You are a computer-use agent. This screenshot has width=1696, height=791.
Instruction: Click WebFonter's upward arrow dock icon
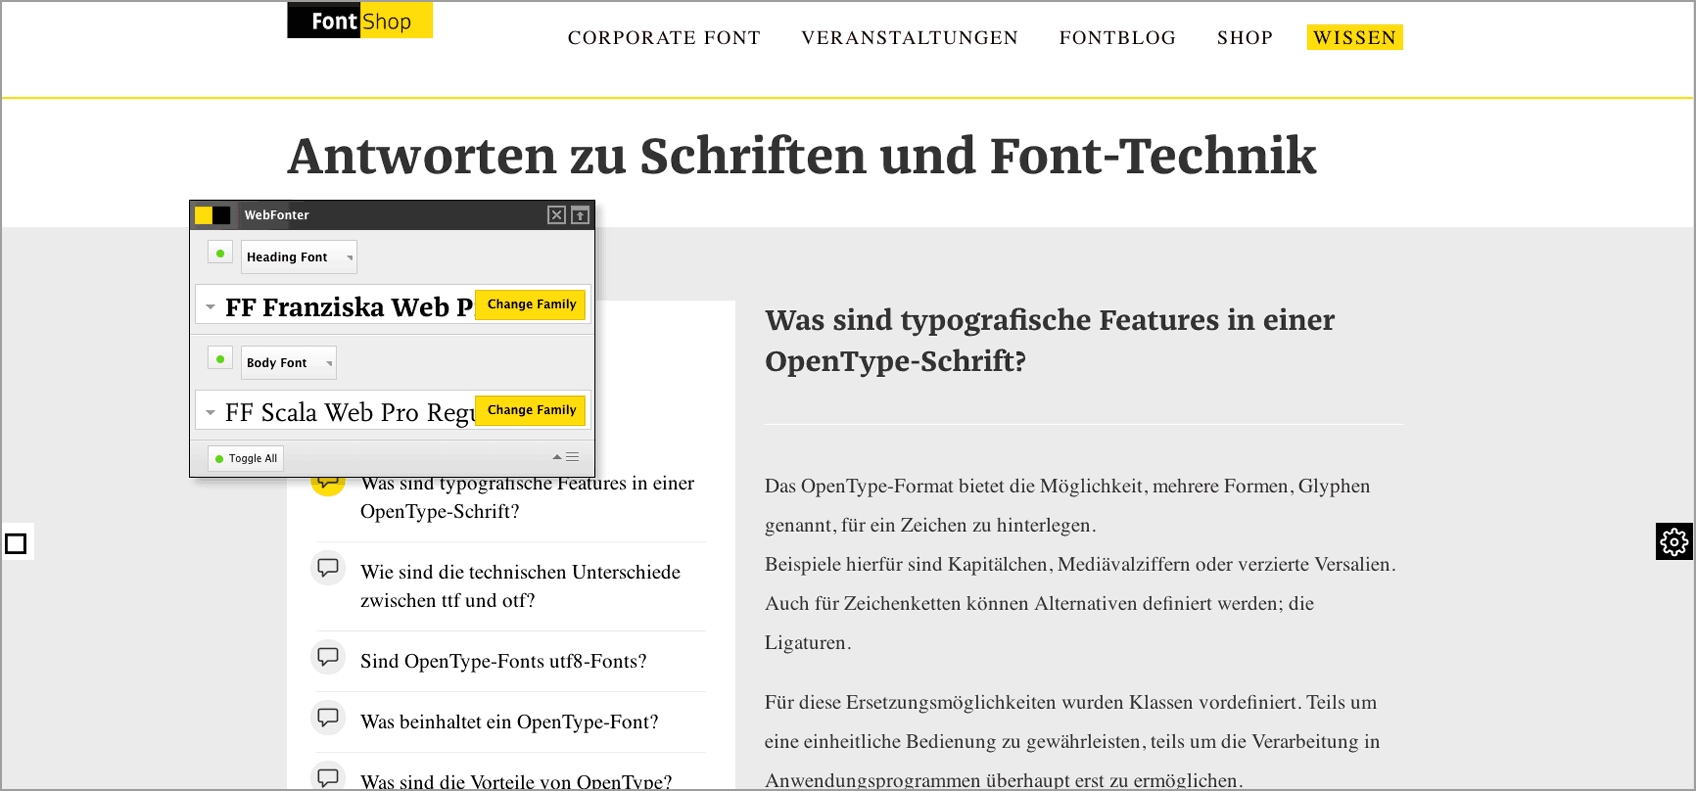tap(580, 215)
